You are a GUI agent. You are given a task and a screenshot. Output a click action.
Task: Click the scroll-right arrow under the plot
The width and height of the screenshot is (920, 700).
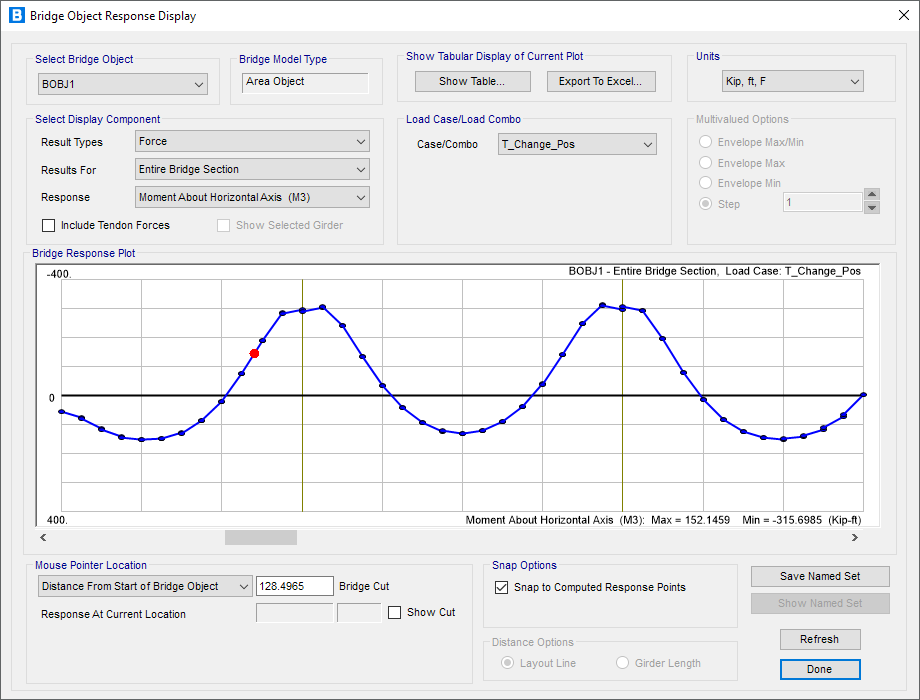(855, 538)
